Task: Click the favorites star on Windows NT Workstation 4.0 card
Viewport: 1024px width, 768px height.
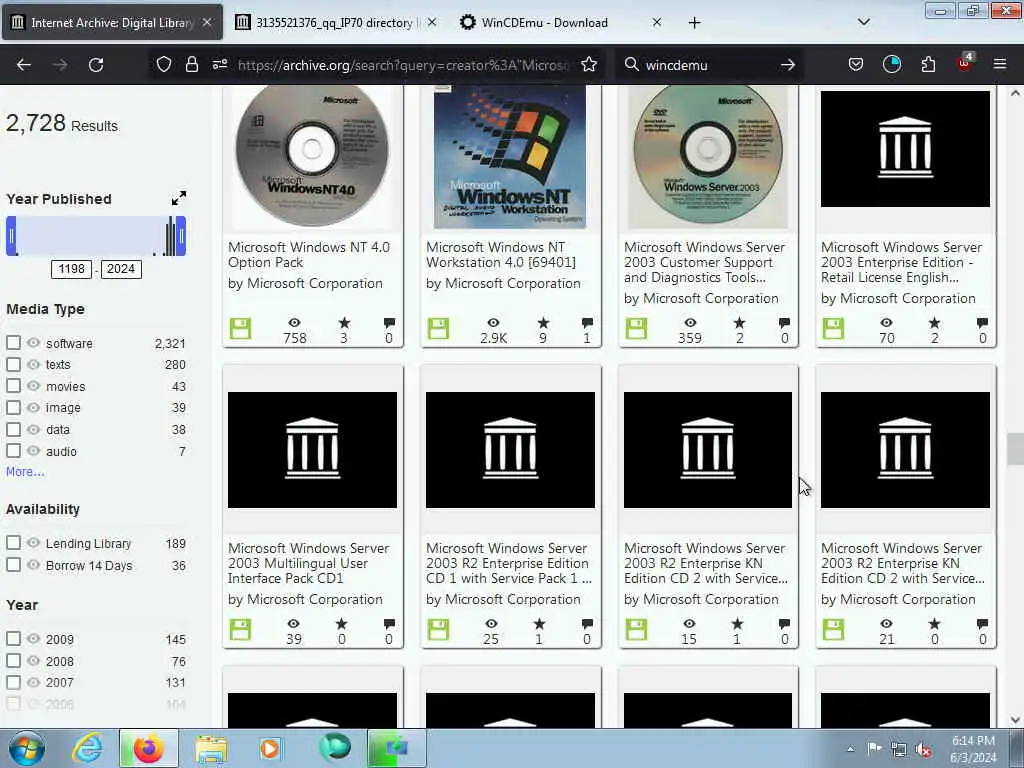Action: tap(543, 323)
